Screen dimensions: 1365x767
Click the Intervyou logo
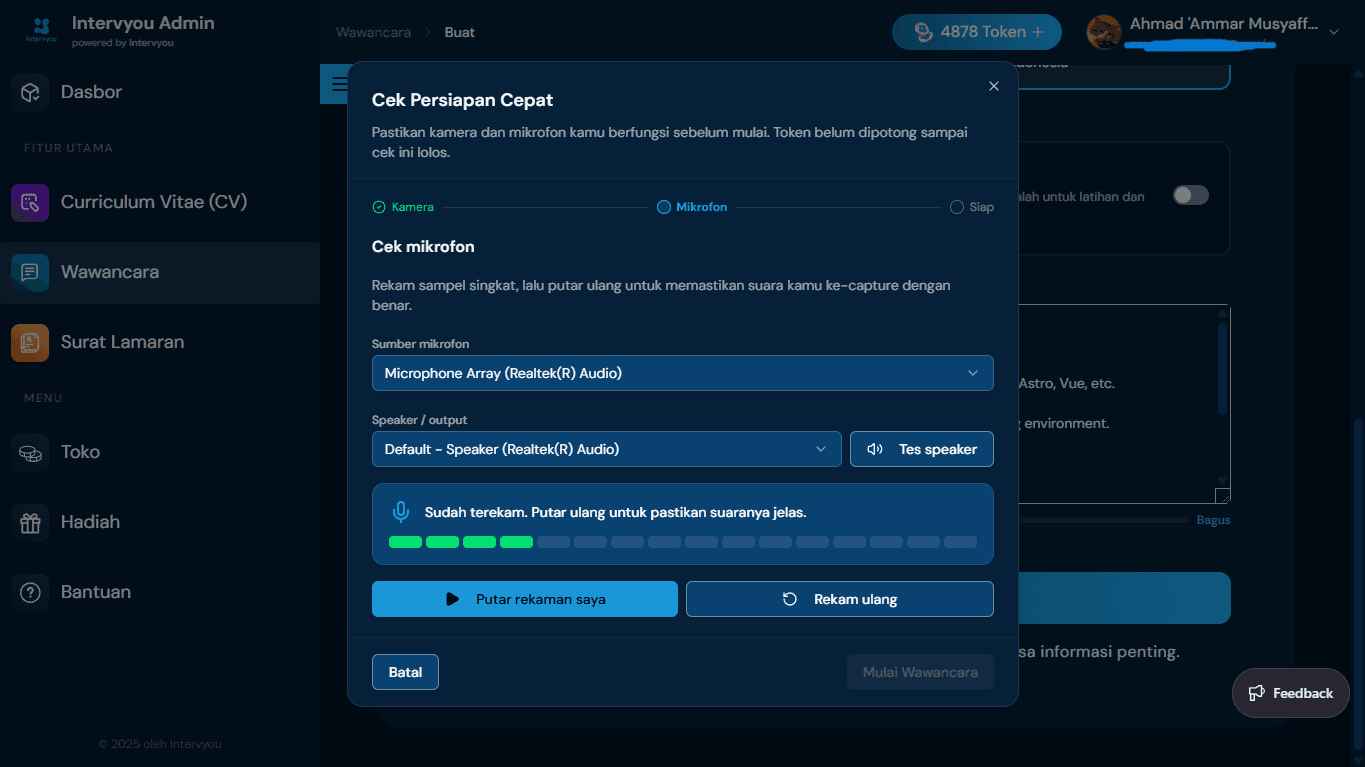click(42, 30)
